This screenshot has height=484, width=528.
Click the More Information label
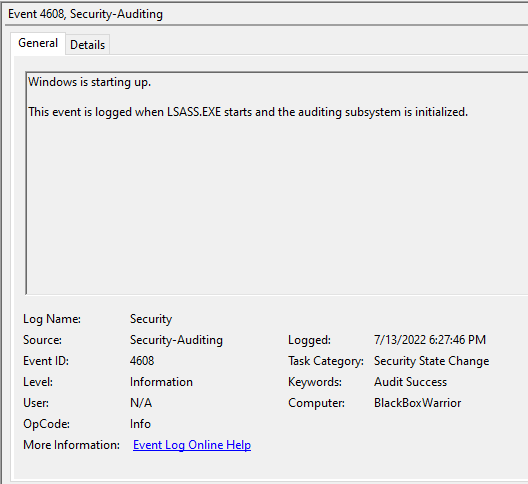click(71, 445)
